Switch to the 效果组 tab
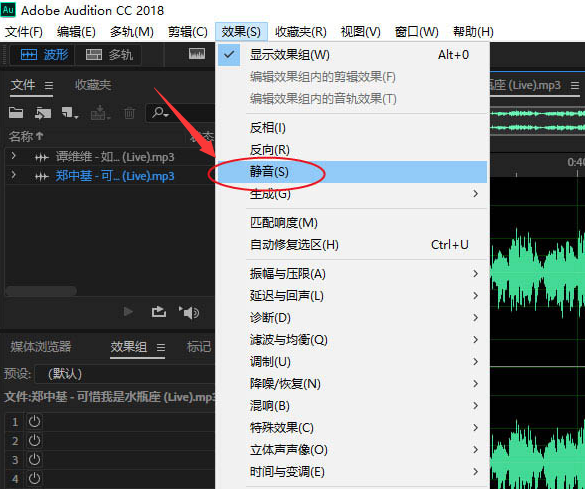The image size is (585, 489). tap(128, 347)
